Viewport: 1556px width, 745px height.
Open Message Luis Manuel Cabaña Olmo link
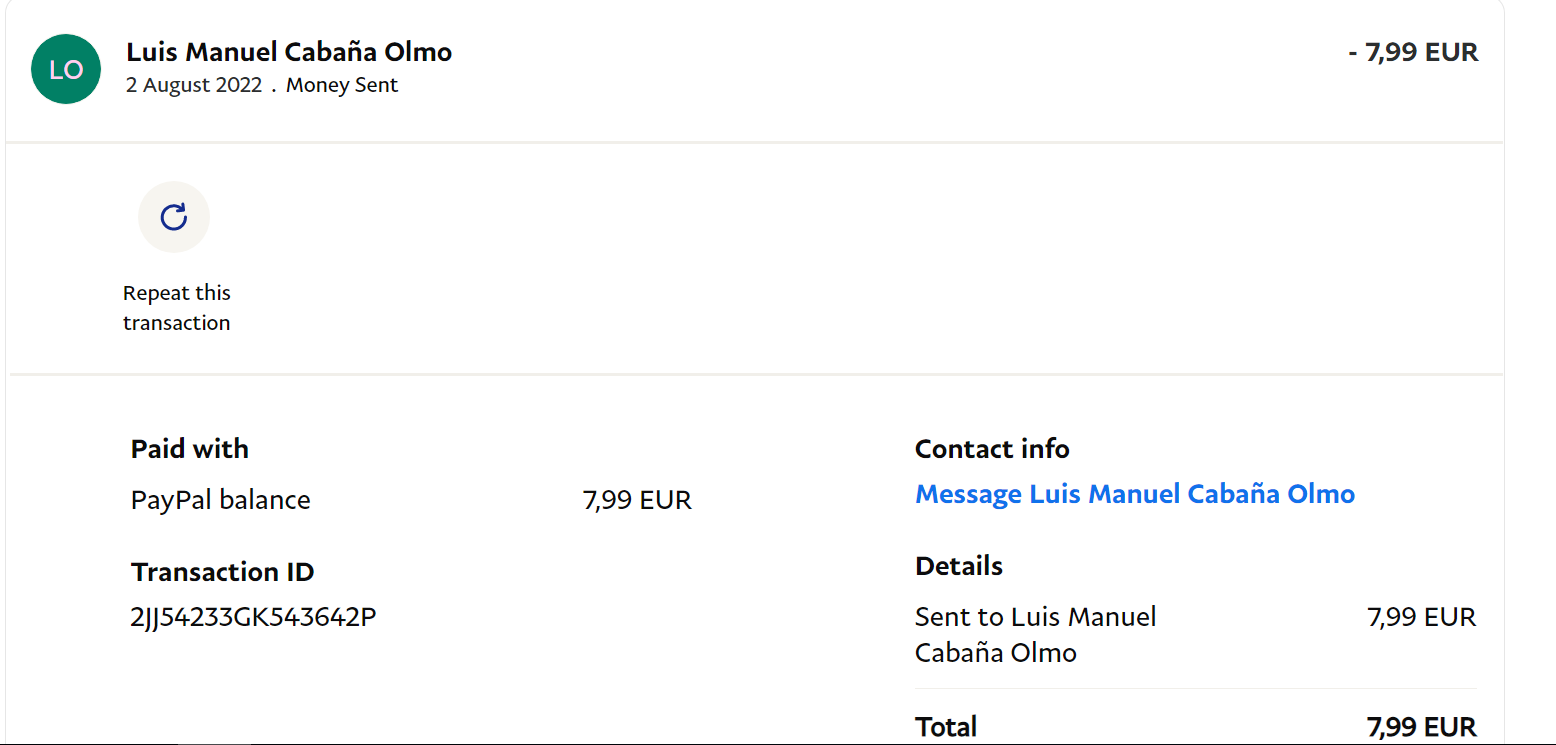coord(1135,494)
